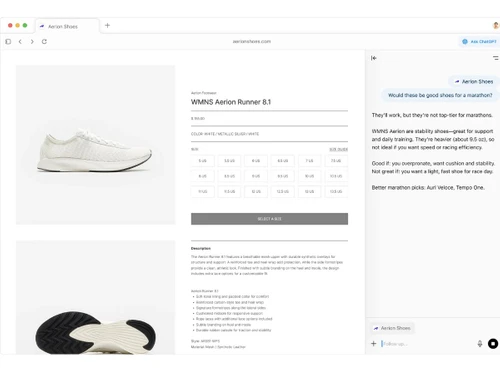Reload the Aerion Shoes page

44,42
